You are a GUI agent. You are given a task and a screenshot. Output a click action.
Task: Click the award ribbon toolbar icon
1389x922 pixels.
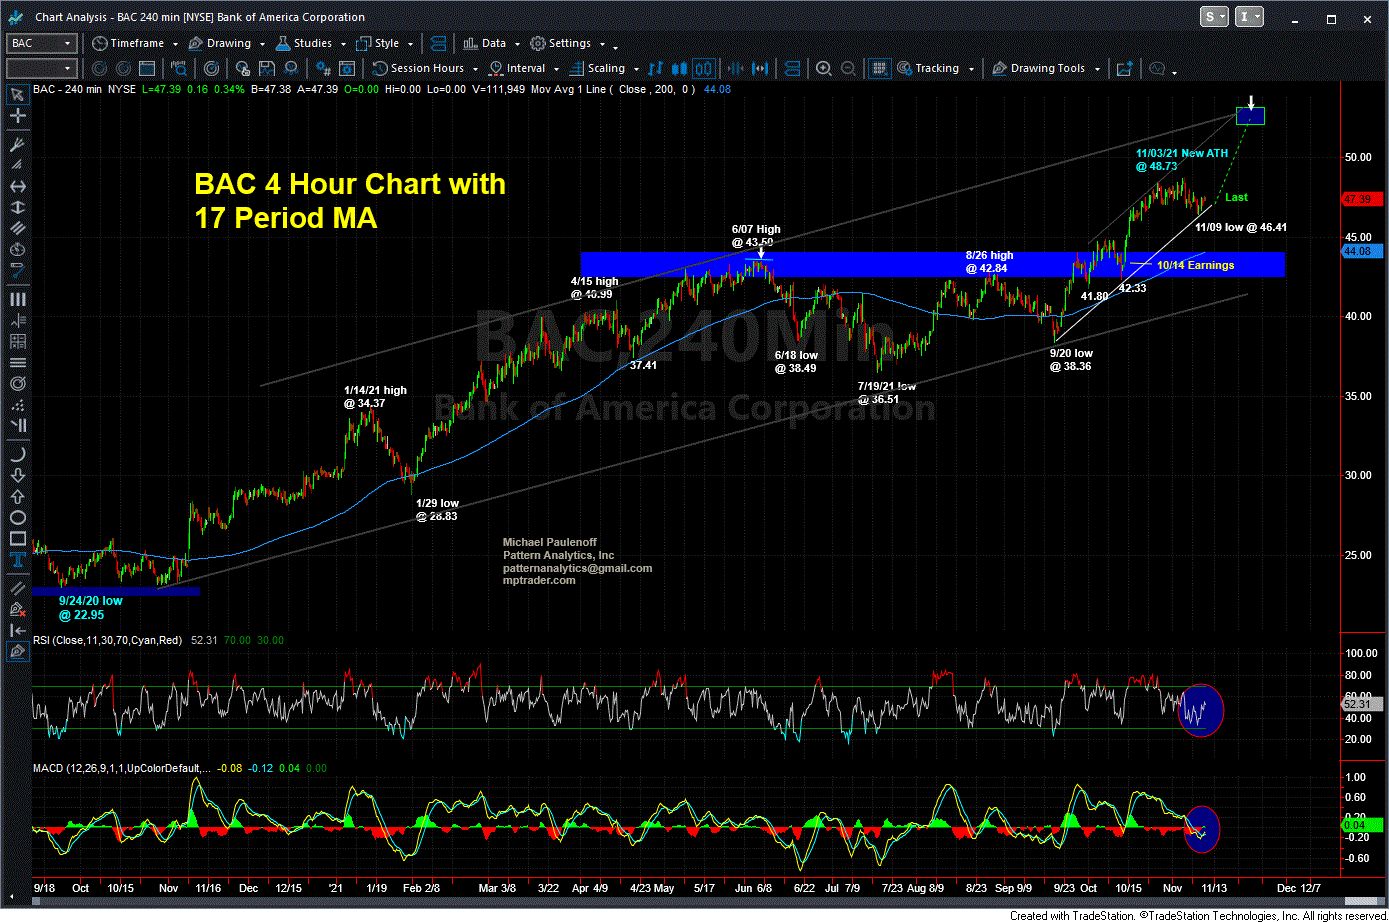click(x=290, y=68)
